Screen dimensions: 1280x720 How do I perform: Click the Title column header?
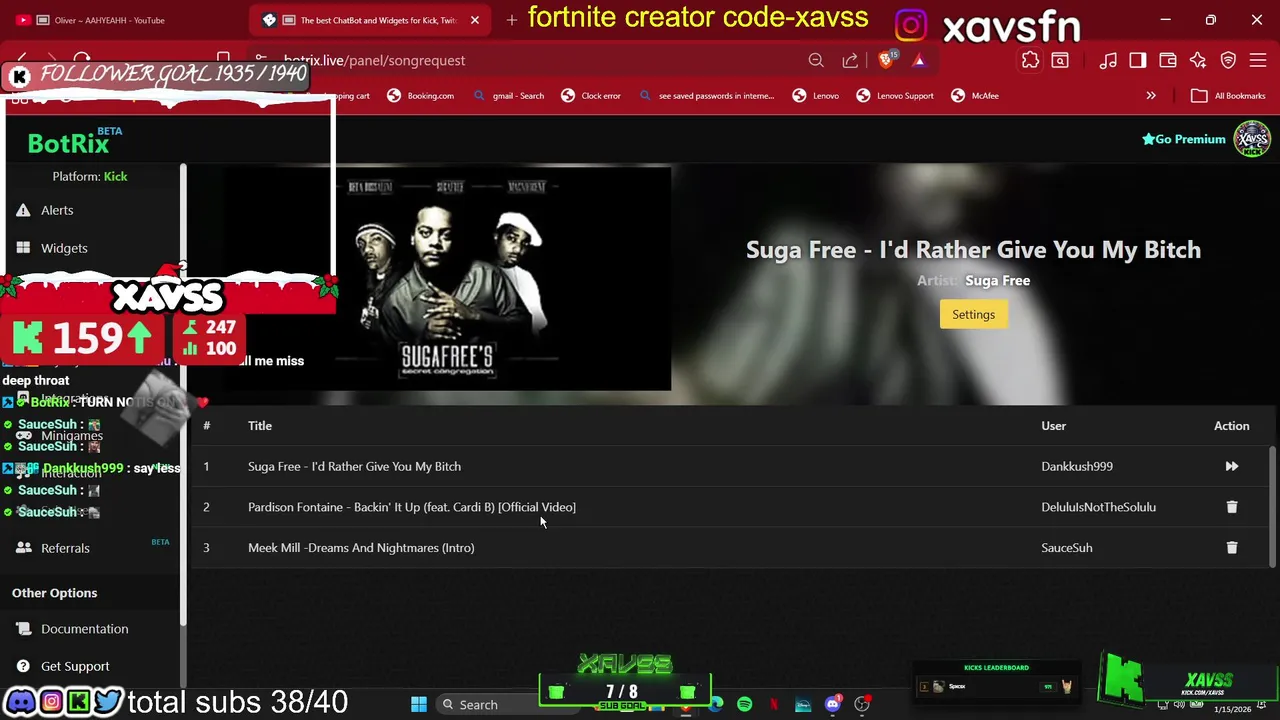point(260,426)
